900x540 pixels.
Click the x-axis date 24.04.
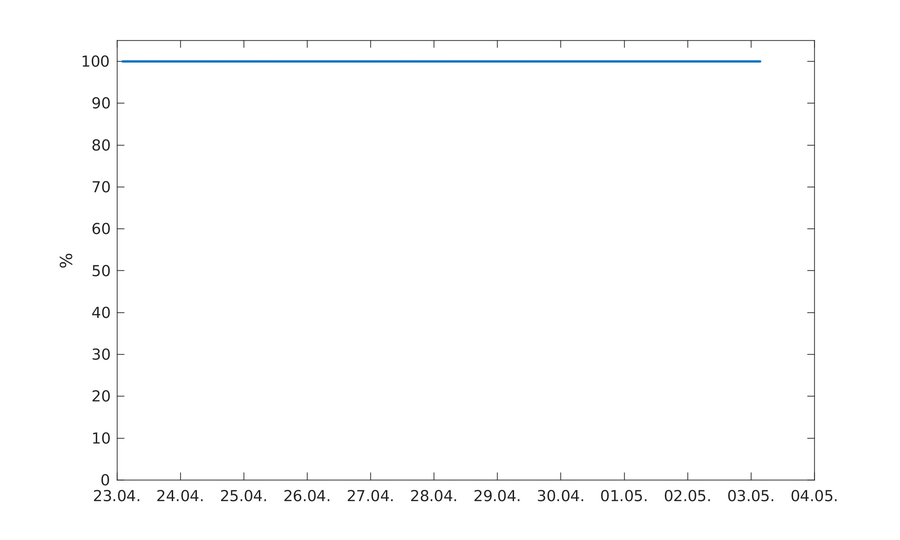click(x=180, y=496)
